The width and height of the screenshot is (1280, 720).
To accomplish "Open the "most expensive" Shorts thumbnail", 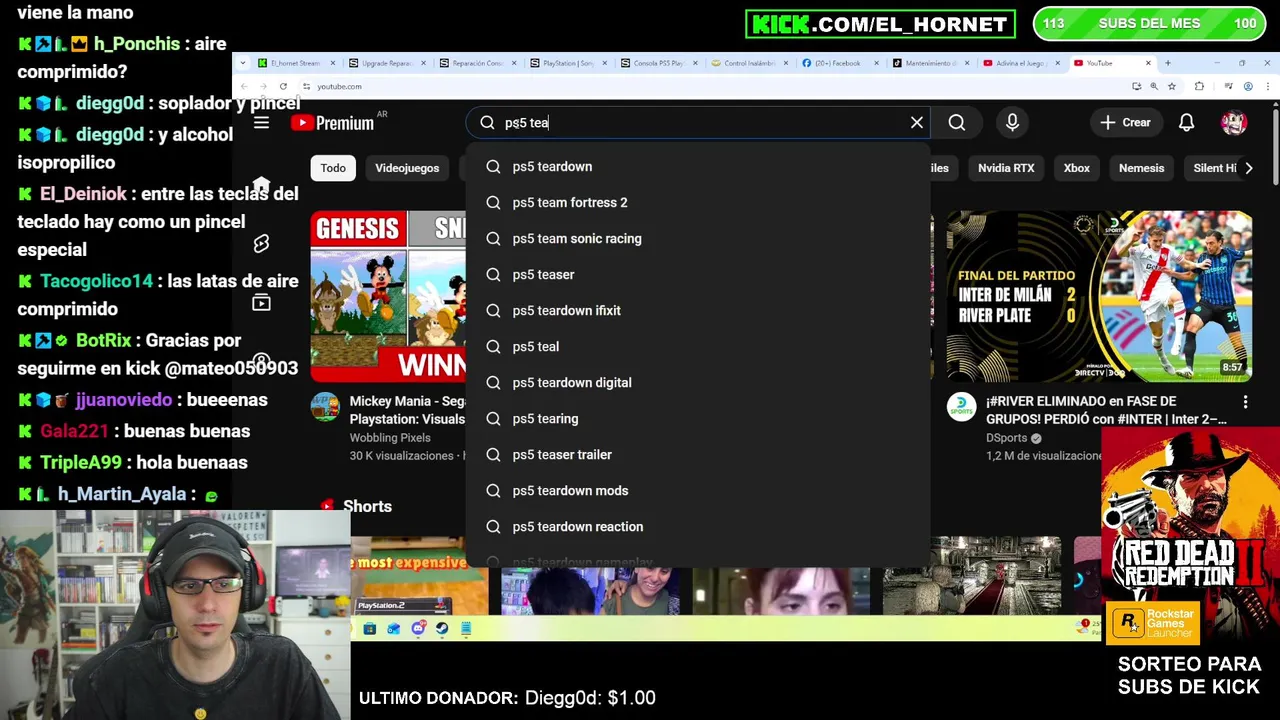I will click(x=419, y=576).
